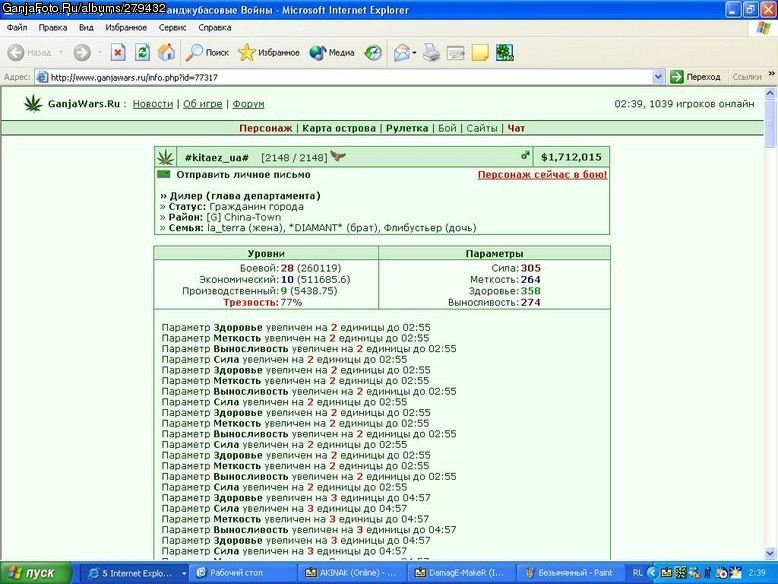Go to the Home page icon
This screenshot has height=584, width=778.
pyautogui.click(x=167, y=52)
